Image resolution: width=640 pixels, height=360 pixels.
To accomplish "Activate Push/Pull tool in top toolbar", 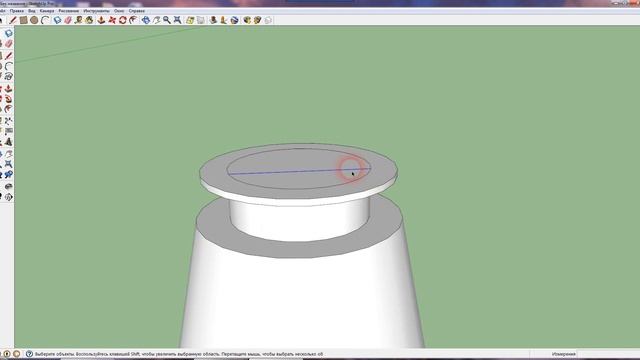I will tap(101, 20).
